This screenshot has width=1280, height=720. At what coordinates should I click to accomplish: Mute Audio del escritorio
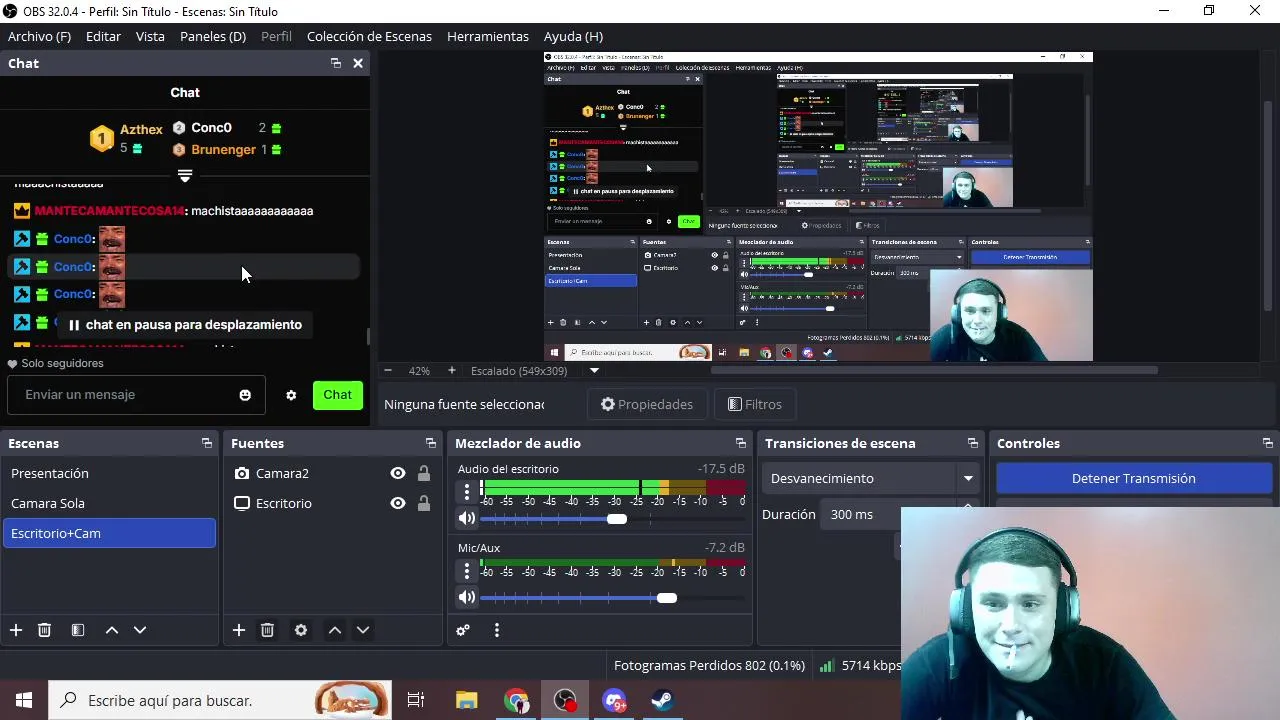coord(467,518)
